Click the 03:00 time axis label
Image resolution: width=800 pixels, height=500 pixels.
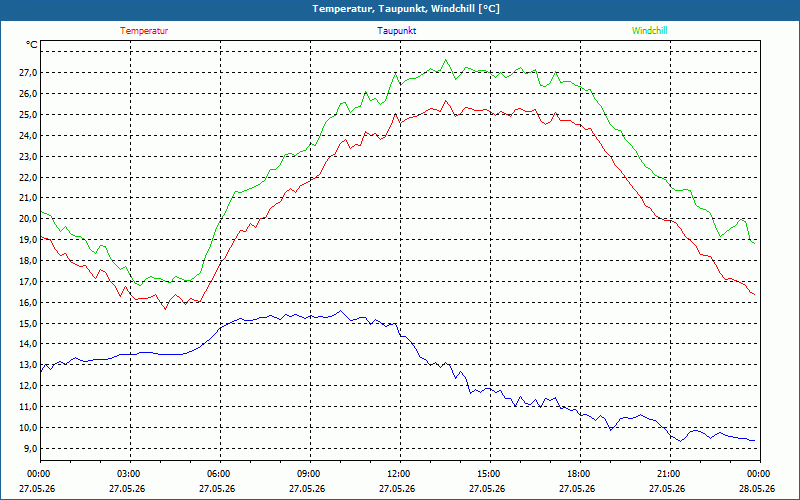point(130,474)
